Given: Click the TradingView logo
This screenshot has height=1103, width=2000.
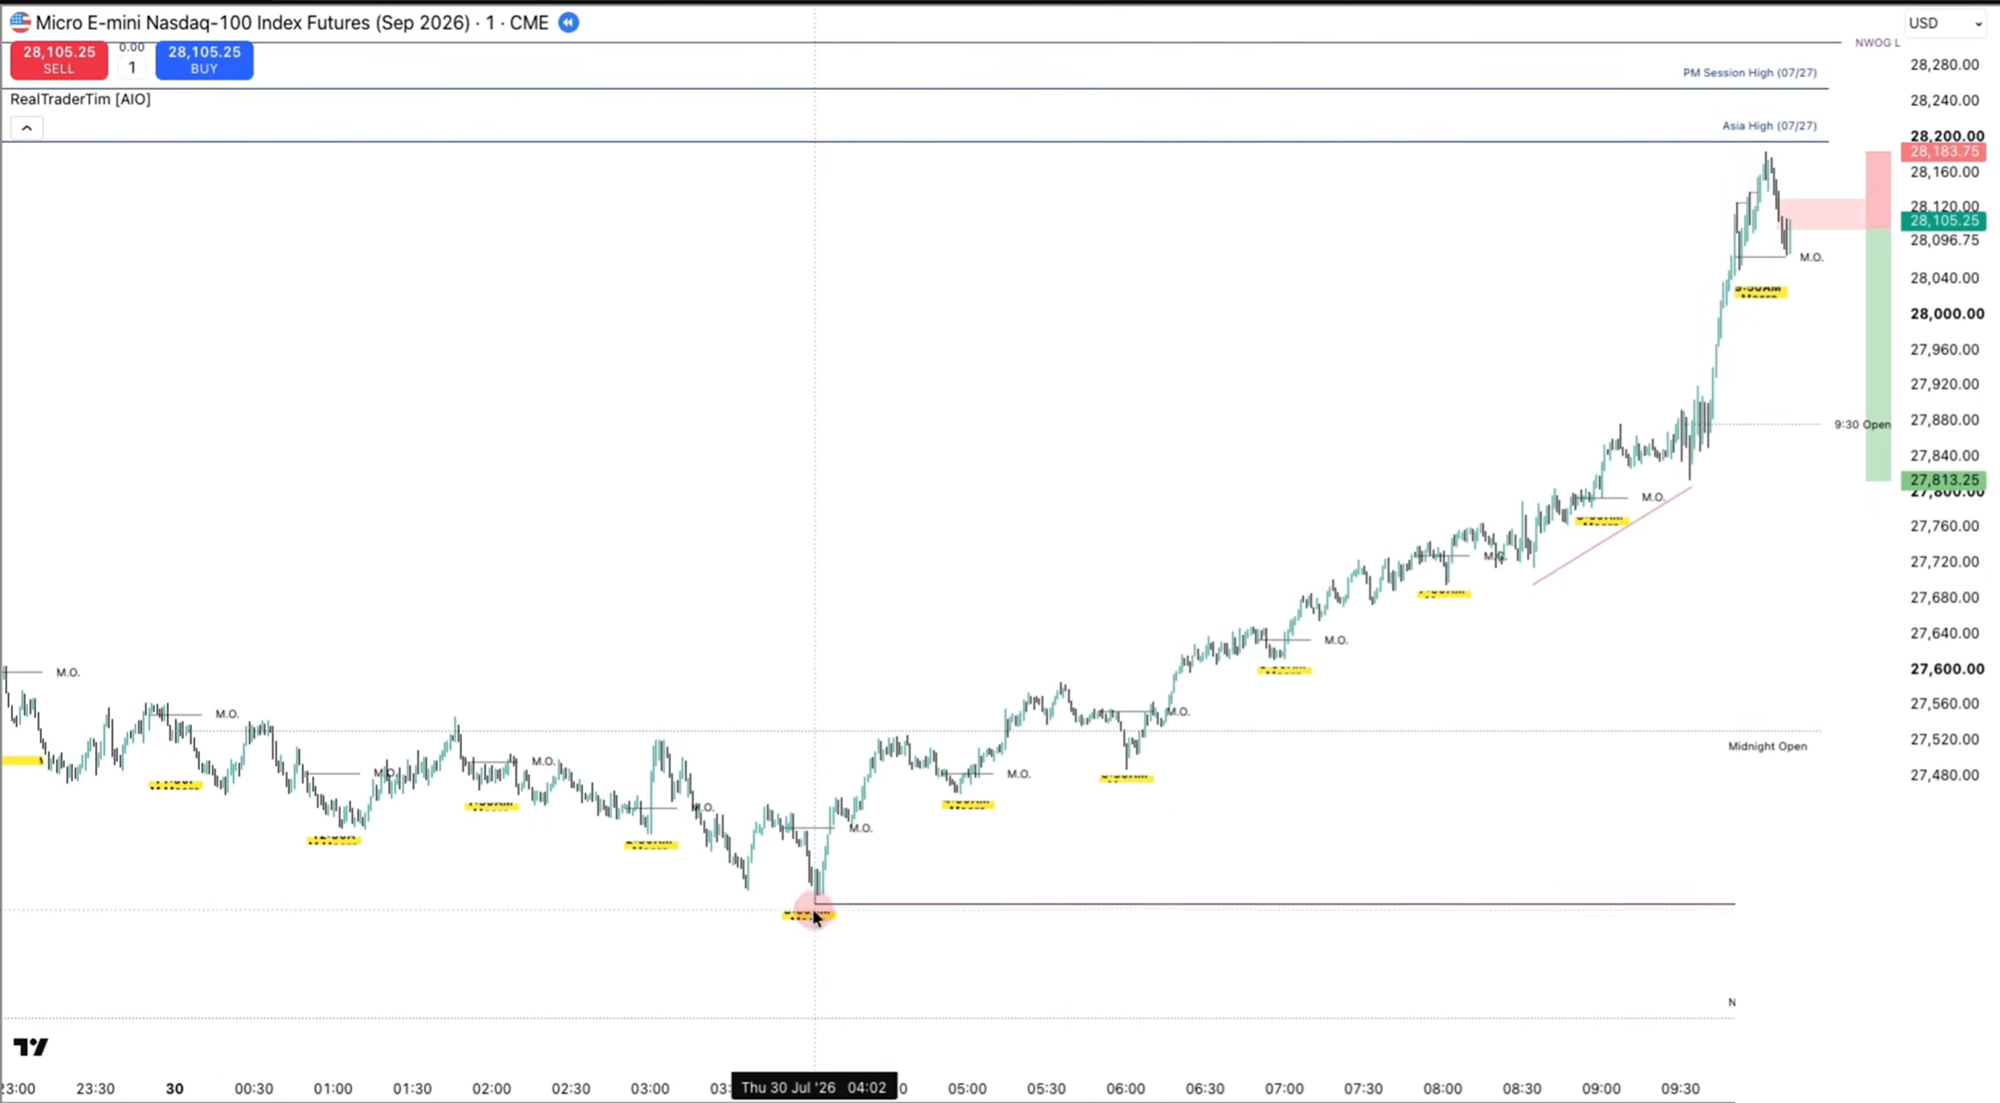Looking at the screenshot, I should coord(31,1047).
